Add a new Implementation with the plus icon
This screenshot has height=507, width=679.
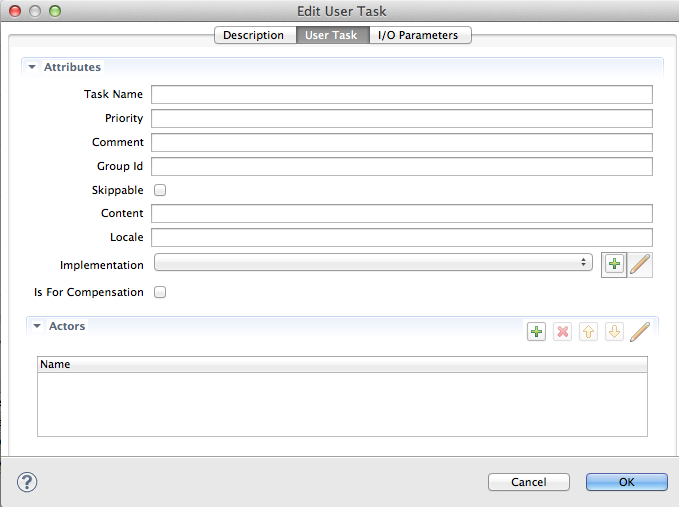[x=614, y=264]
